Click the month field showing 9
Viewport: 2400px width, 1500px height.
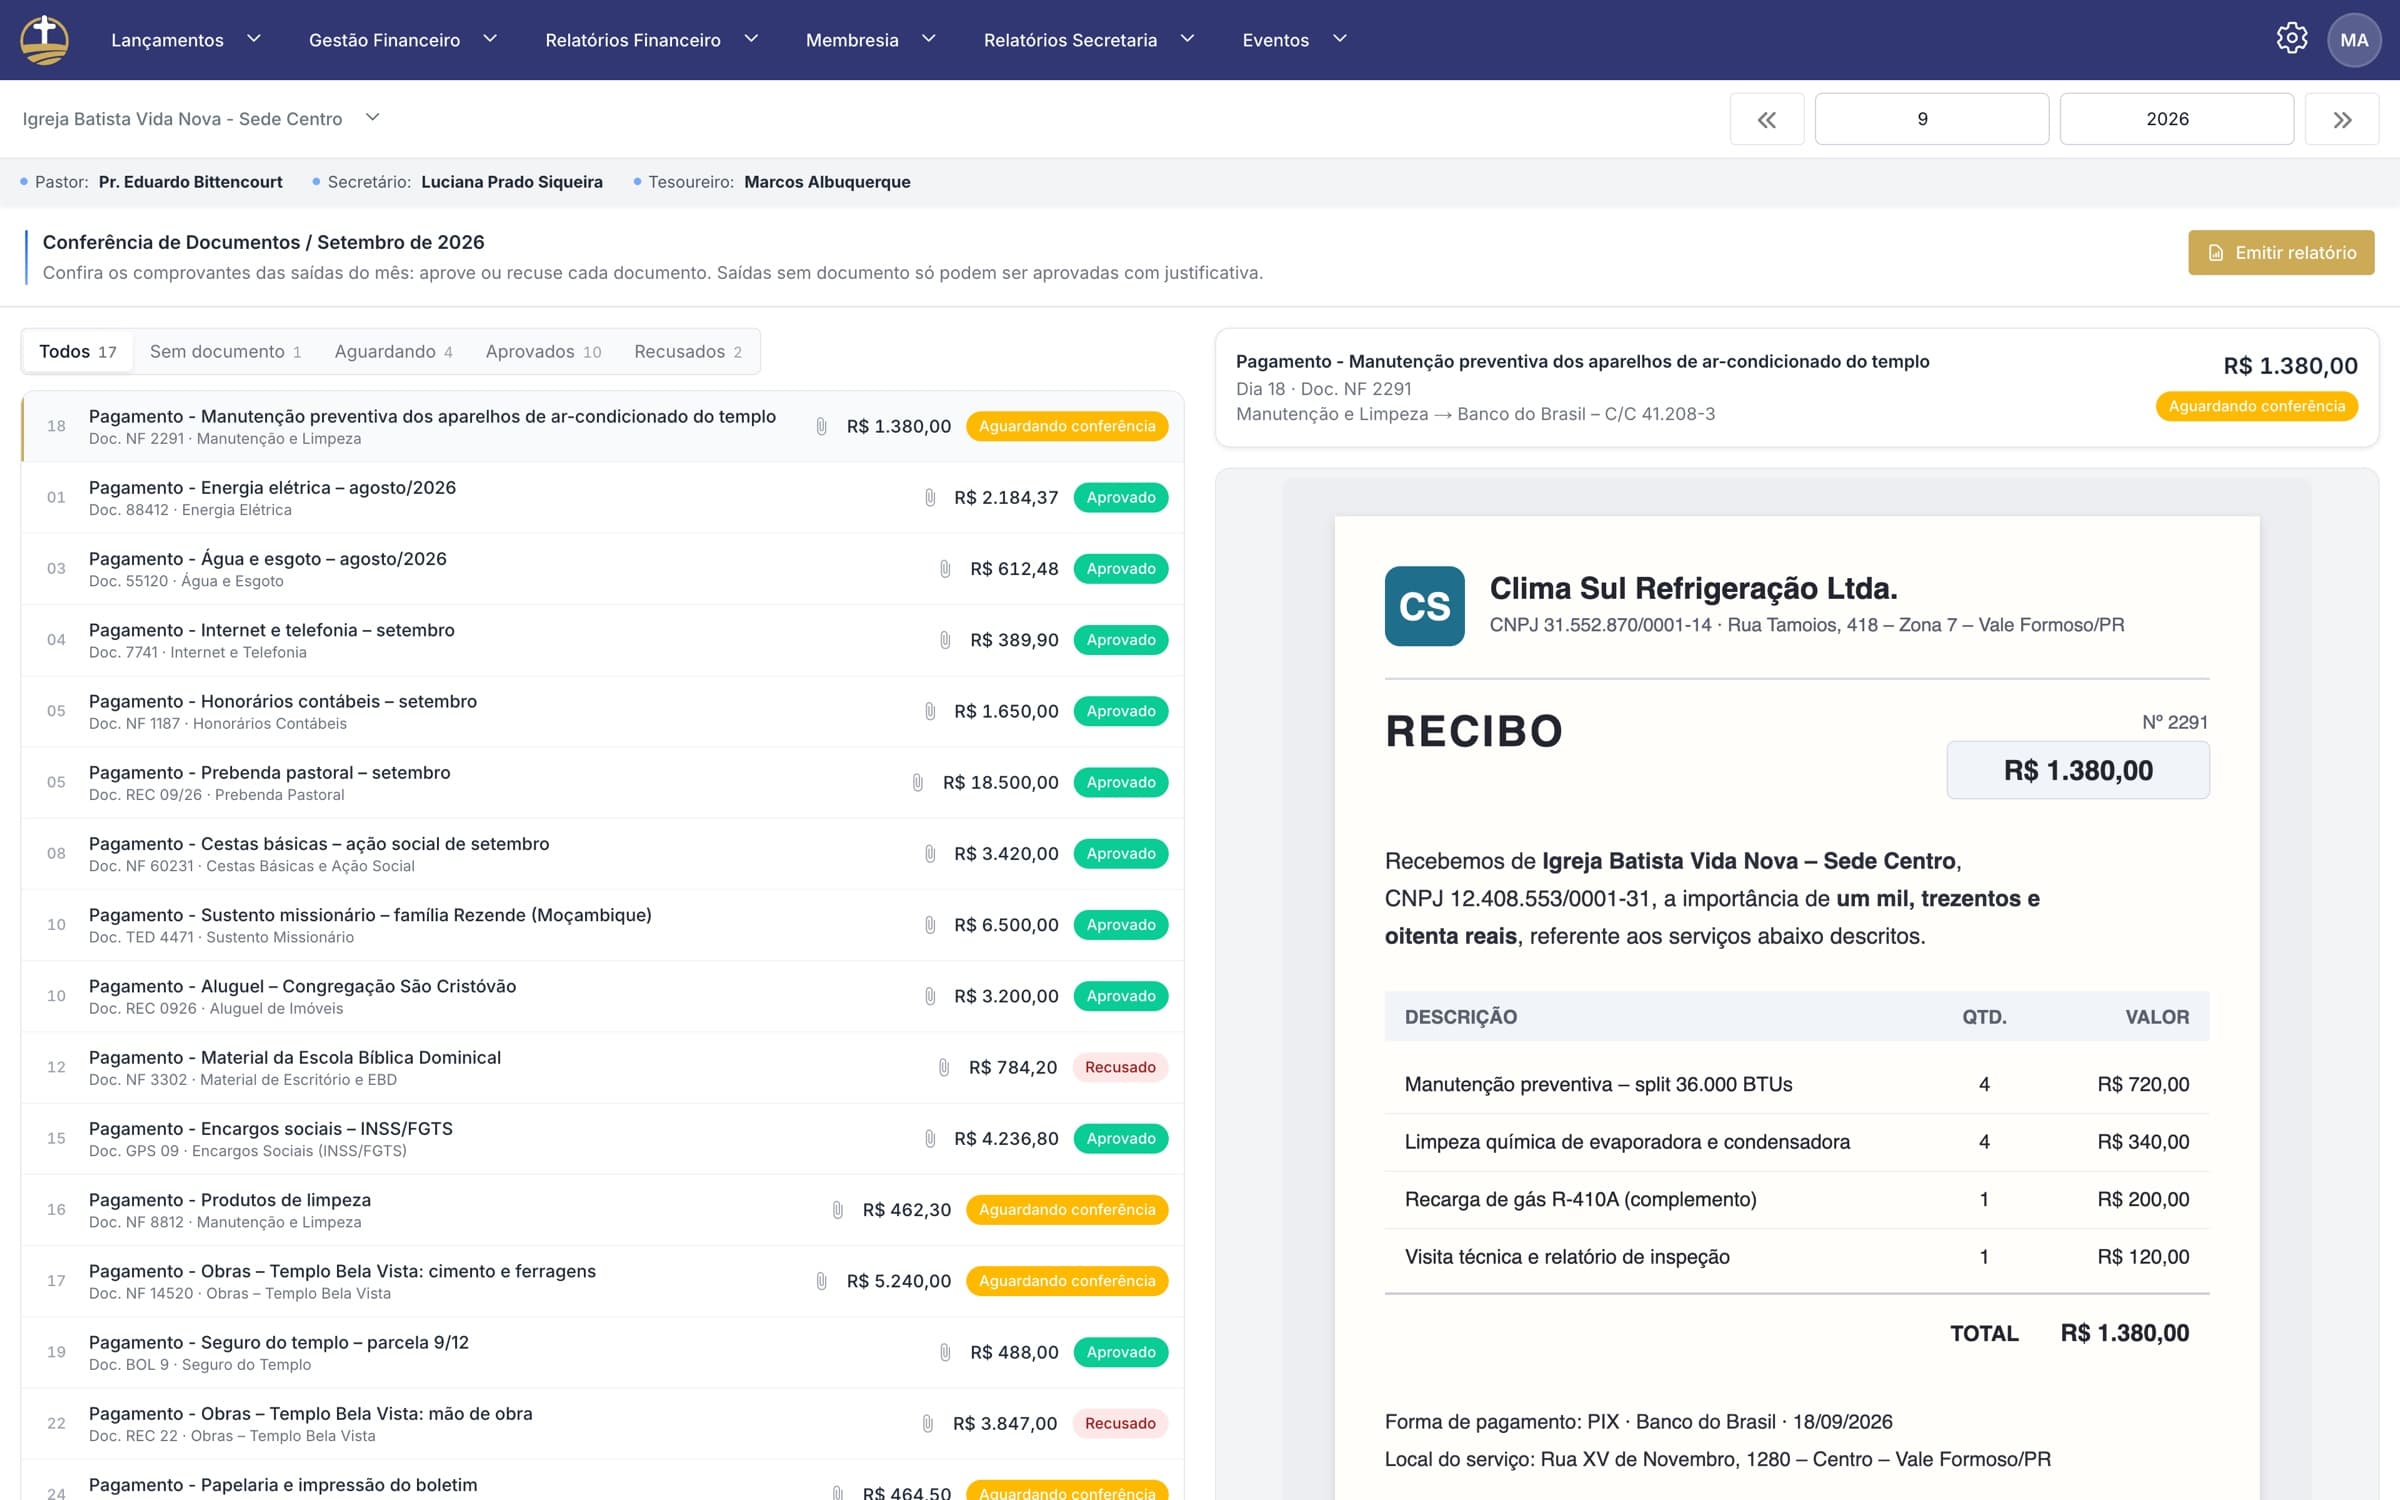[x=1931, y=119]
